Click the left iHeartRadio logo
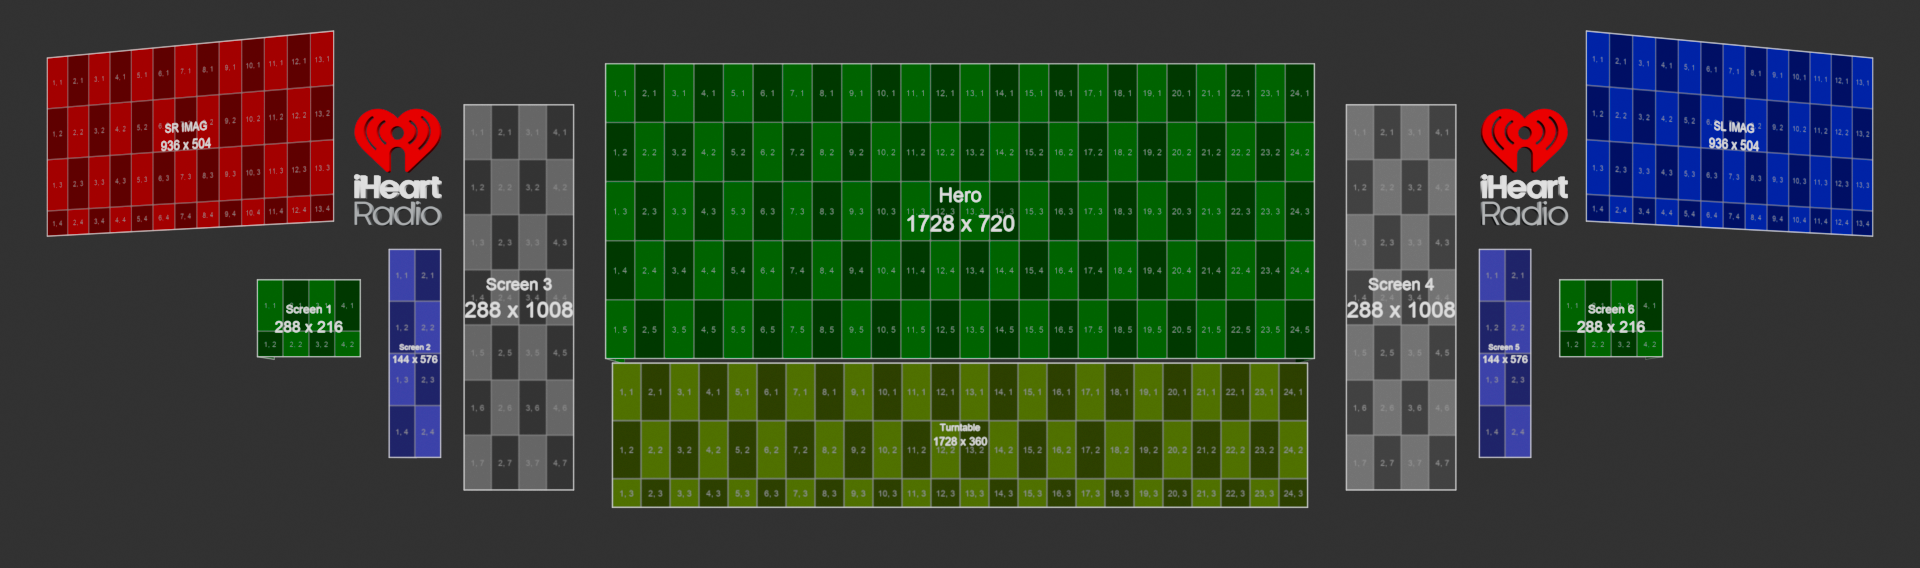The width and height of the screenshot is (1920, 568). click(x=397, y=167)
